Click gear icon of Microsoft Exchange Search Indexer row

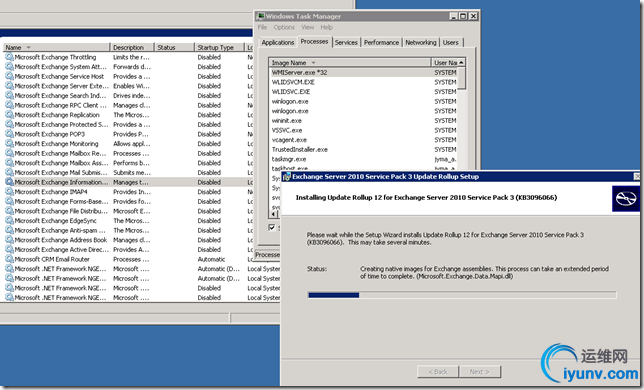click(9, 96)
